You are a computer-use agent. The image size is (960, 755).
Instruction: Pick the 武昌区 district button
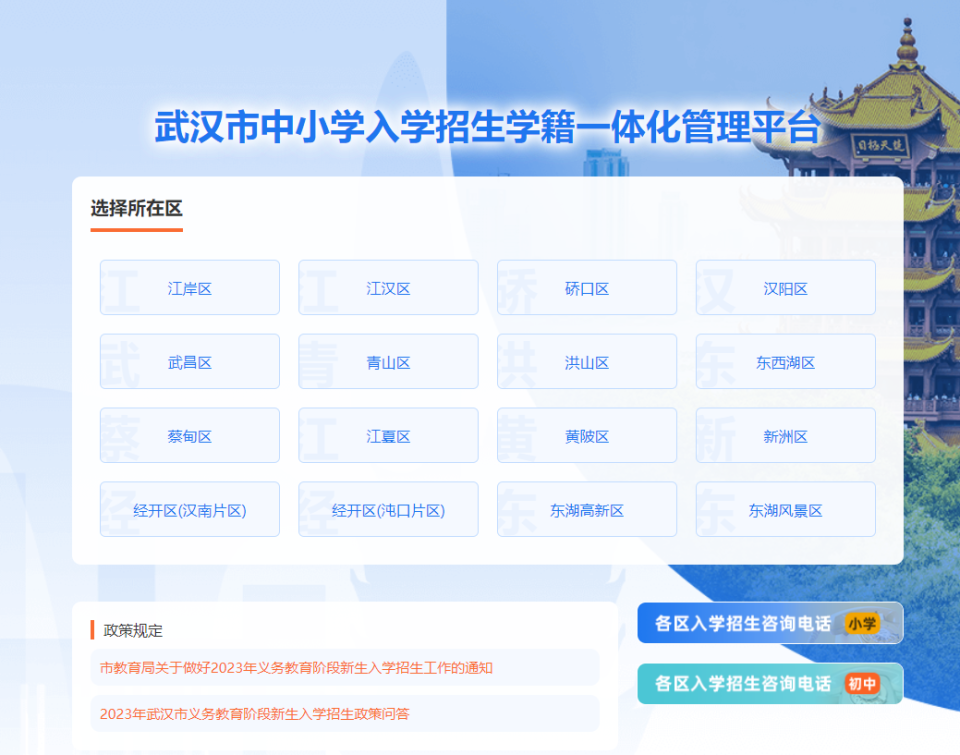tap(189, 362)
